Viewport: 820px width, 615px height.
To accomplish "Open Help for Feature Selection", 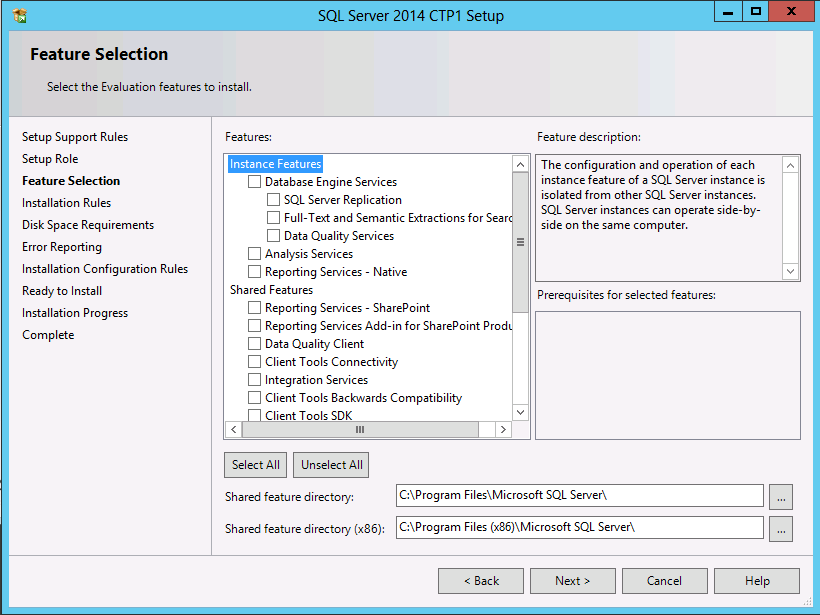I will click(x=757, y=581).
